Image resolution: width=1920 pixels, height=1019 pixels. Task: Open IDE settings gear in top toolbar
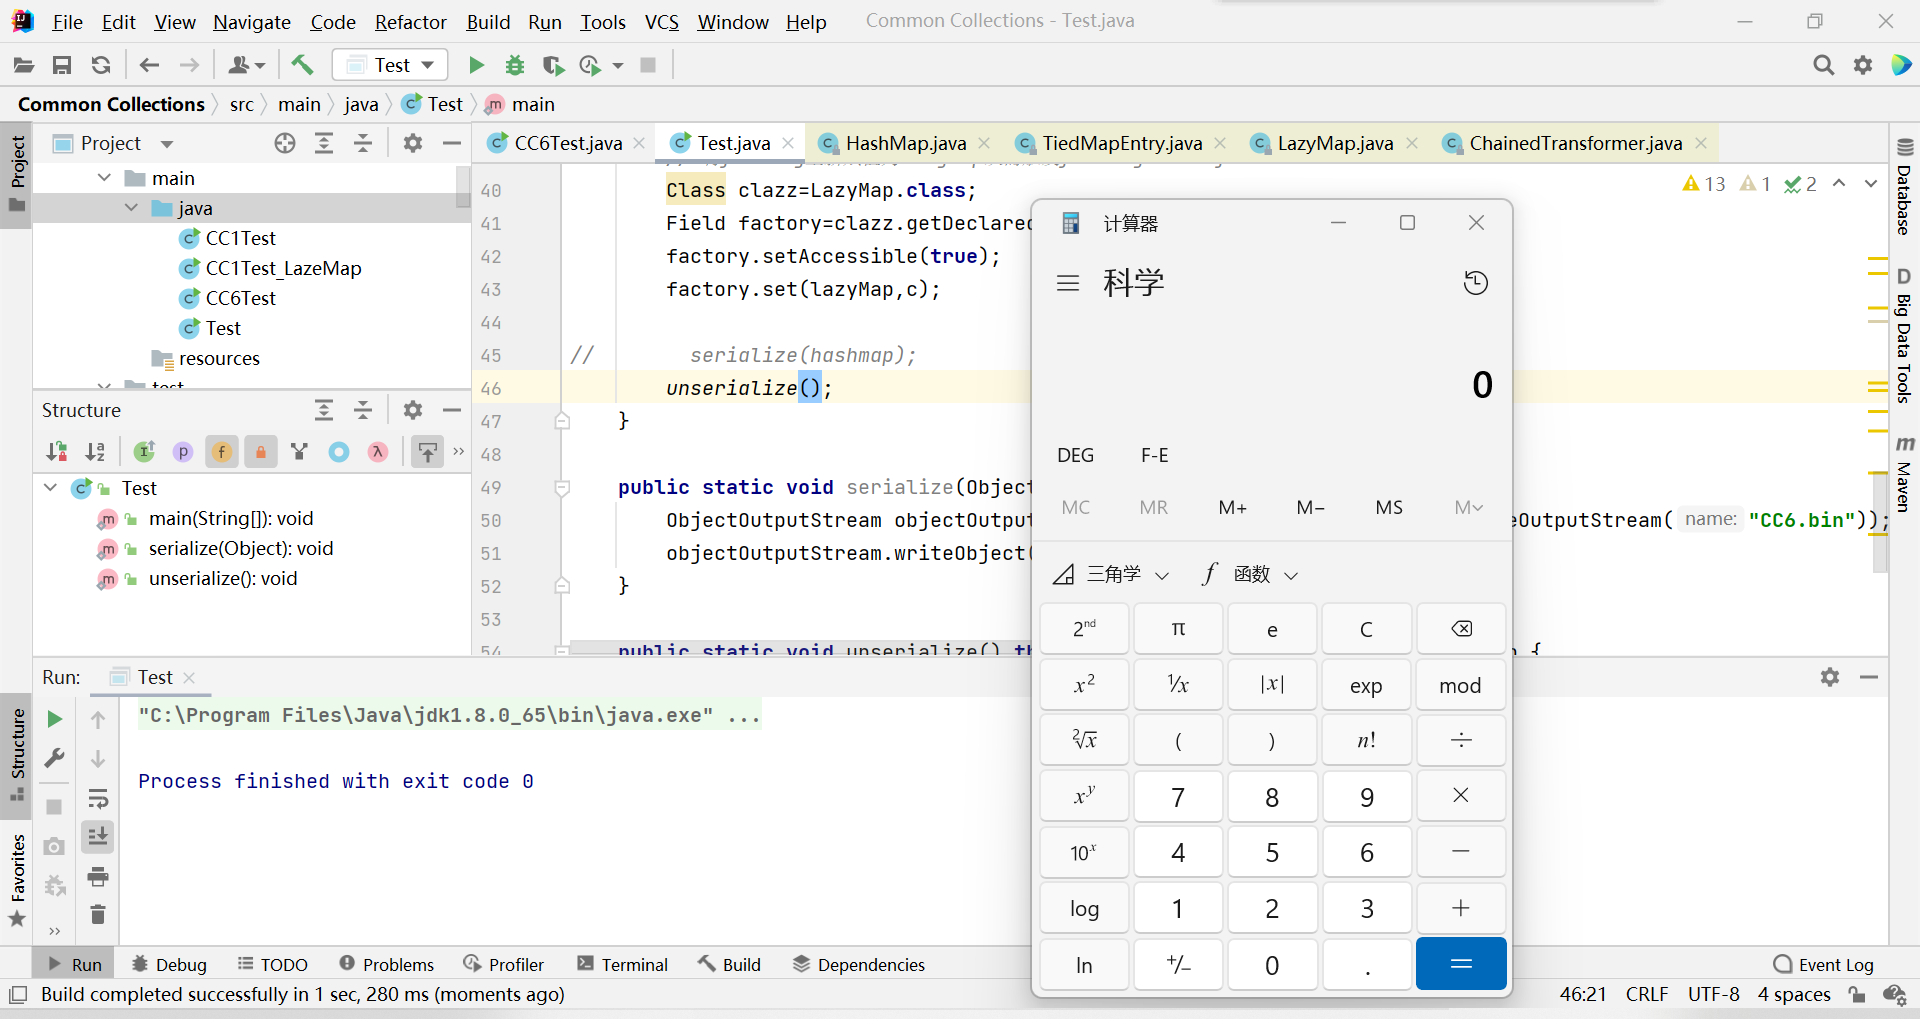[1863, 65]
